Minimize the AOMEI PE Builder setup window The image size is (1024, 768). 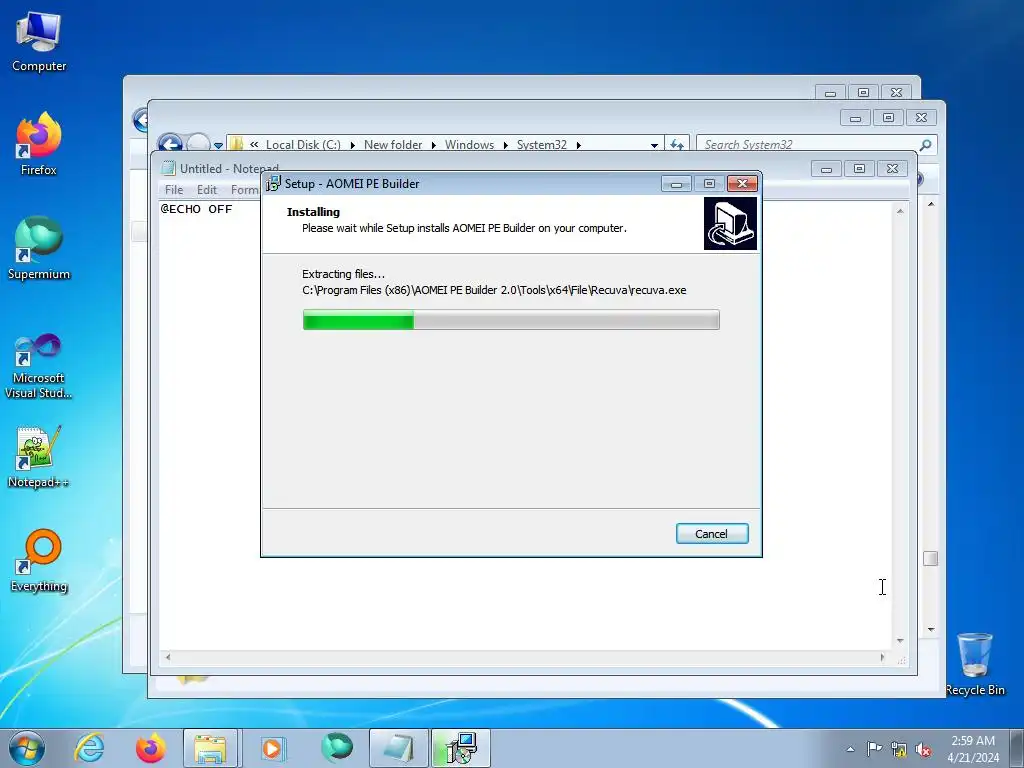point(676,184)
